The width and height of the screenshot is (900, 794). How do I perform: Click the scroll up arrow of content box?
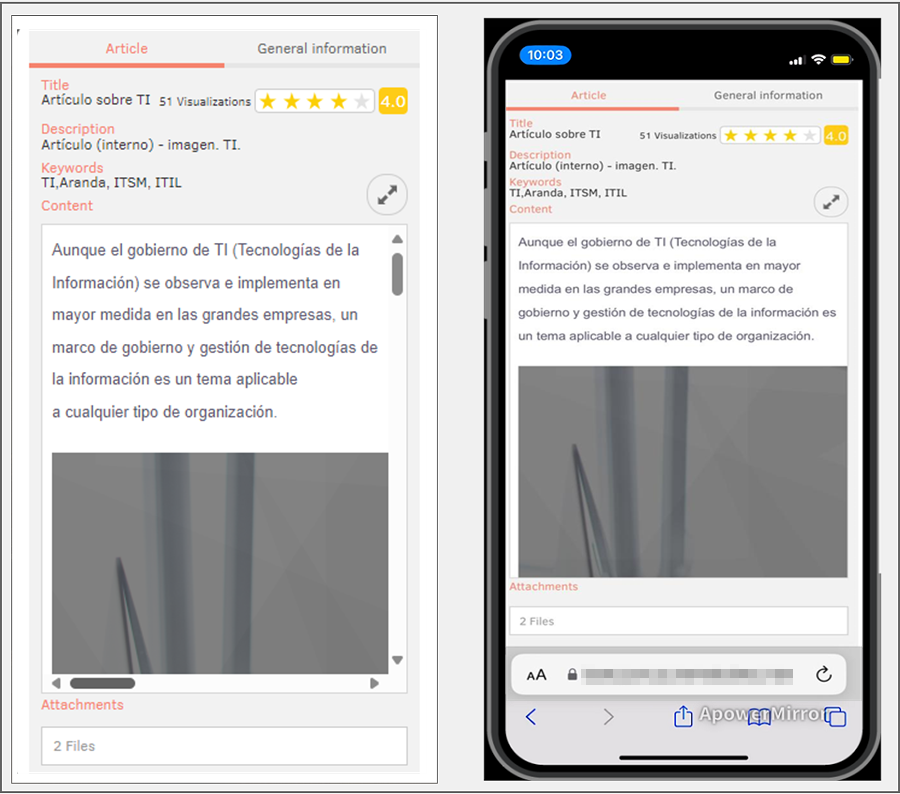point(397,239)
